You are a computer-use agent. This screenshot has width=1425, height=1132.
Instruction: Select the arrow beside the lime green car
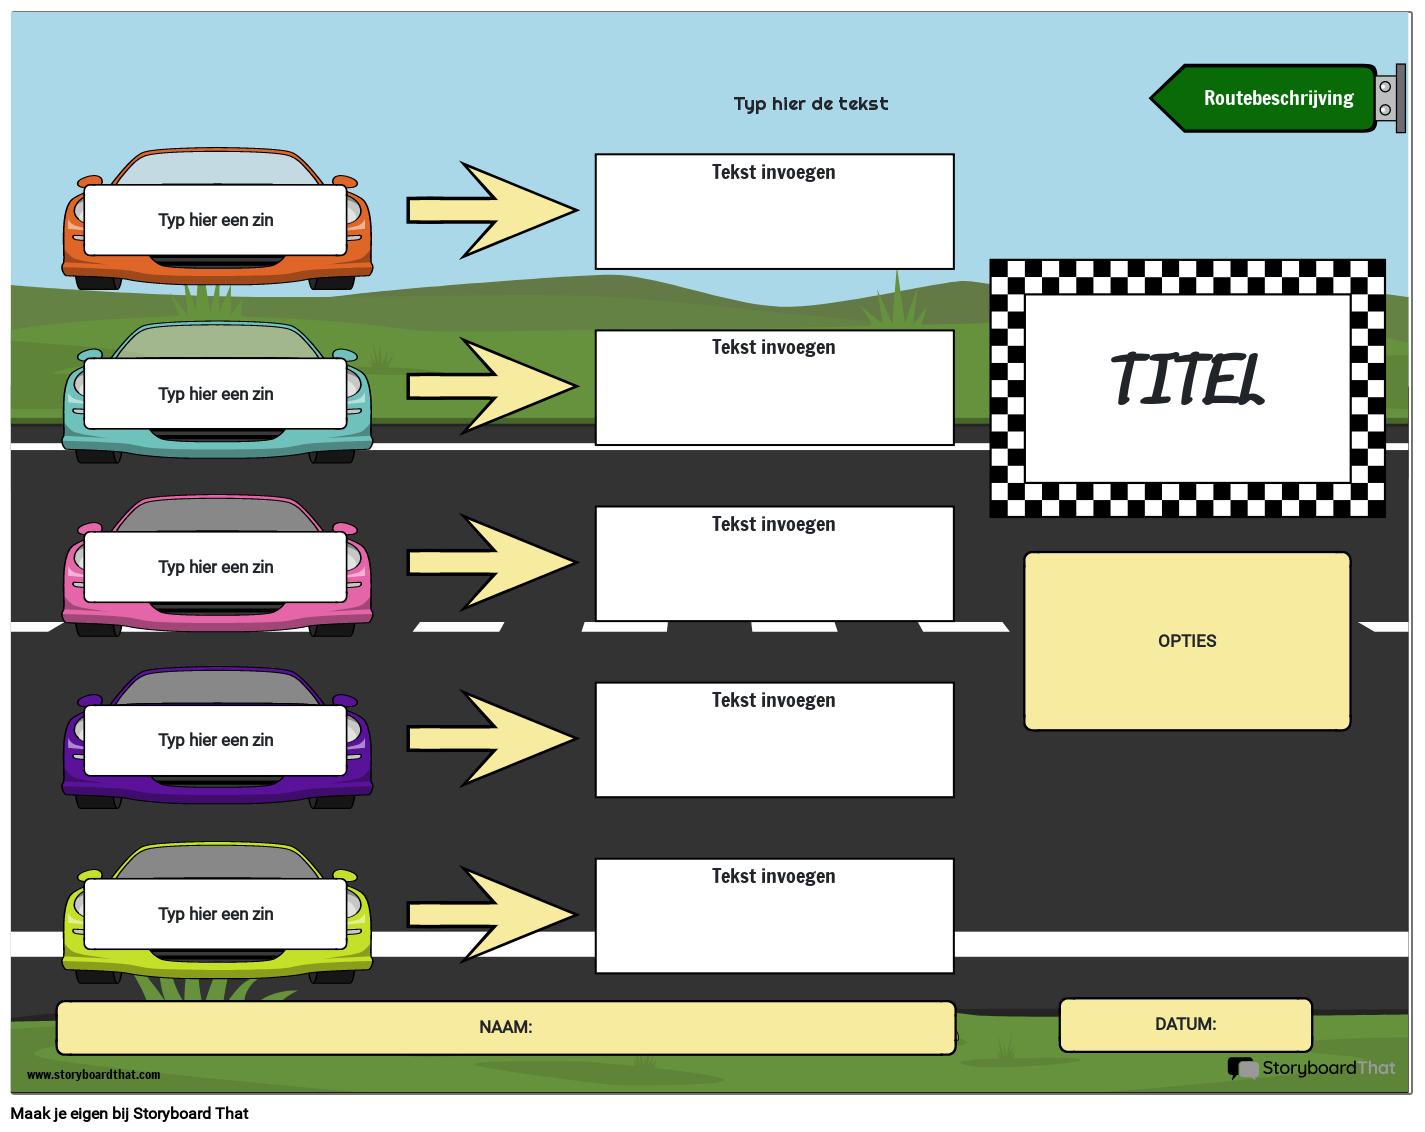(x=492, y=914)
